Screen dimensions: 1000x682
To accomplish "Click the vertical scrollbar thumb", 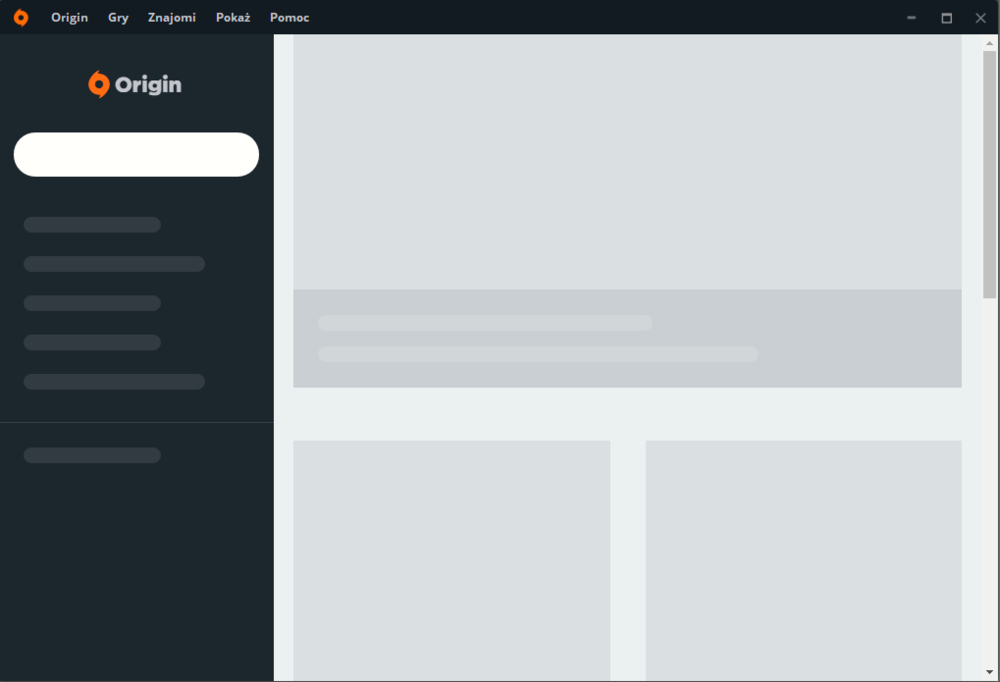I will coord(989,174).
